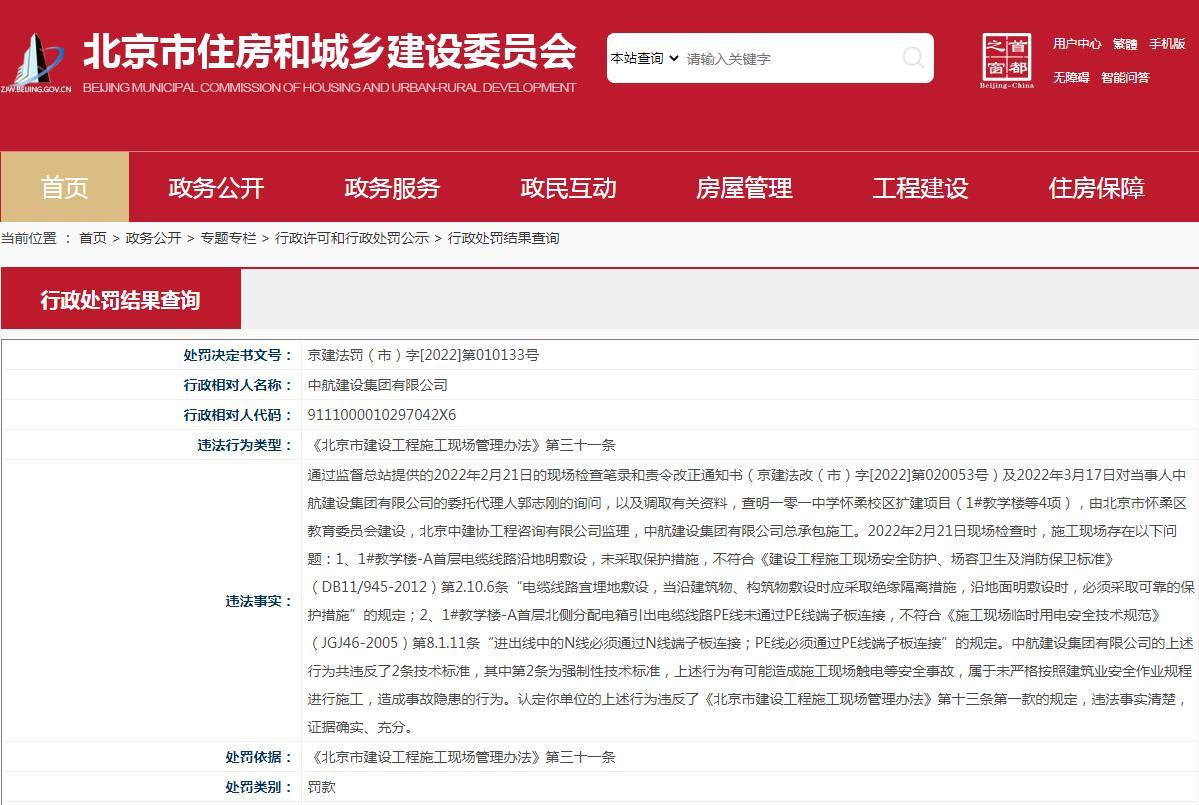Open 工程建设 navigation menu

point(921,187)
